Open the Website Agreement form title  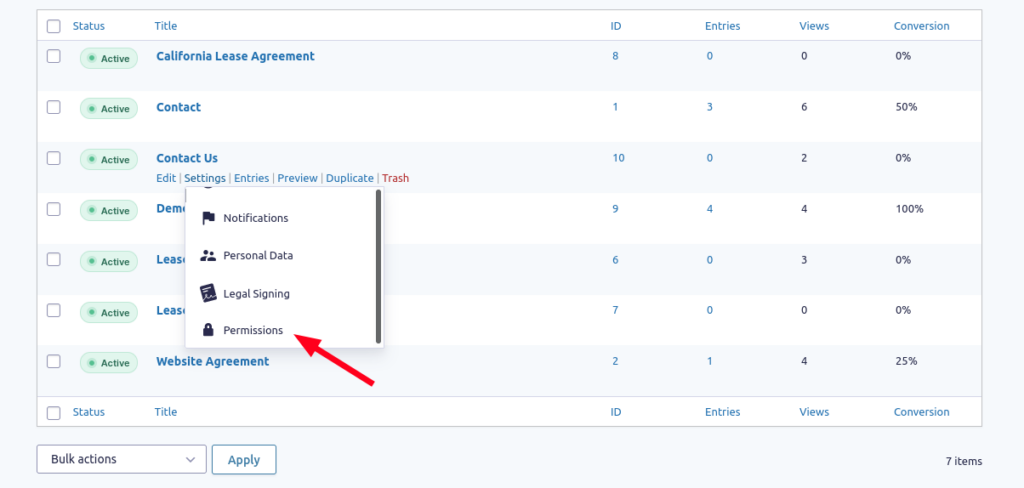[x=212, y=361]
